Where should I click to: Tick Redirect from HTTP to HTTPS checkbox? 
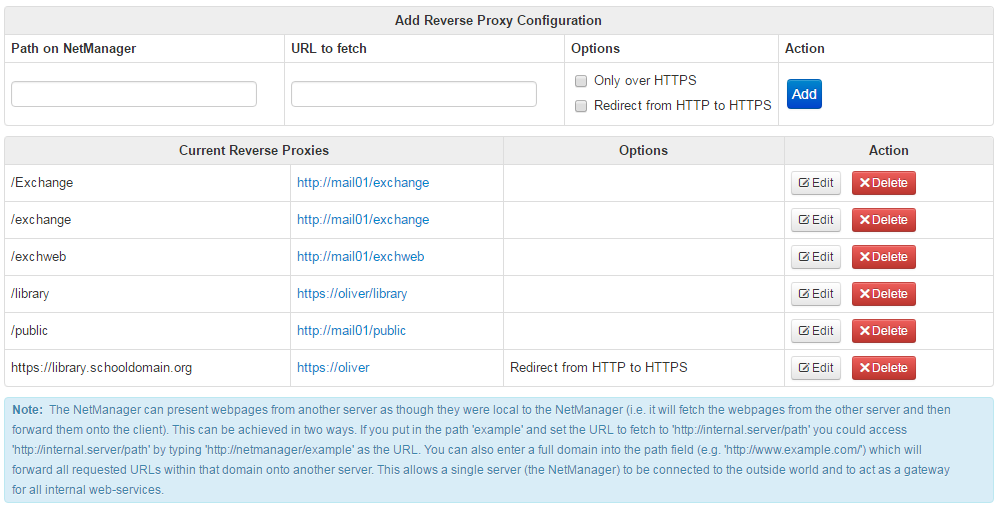581,106
